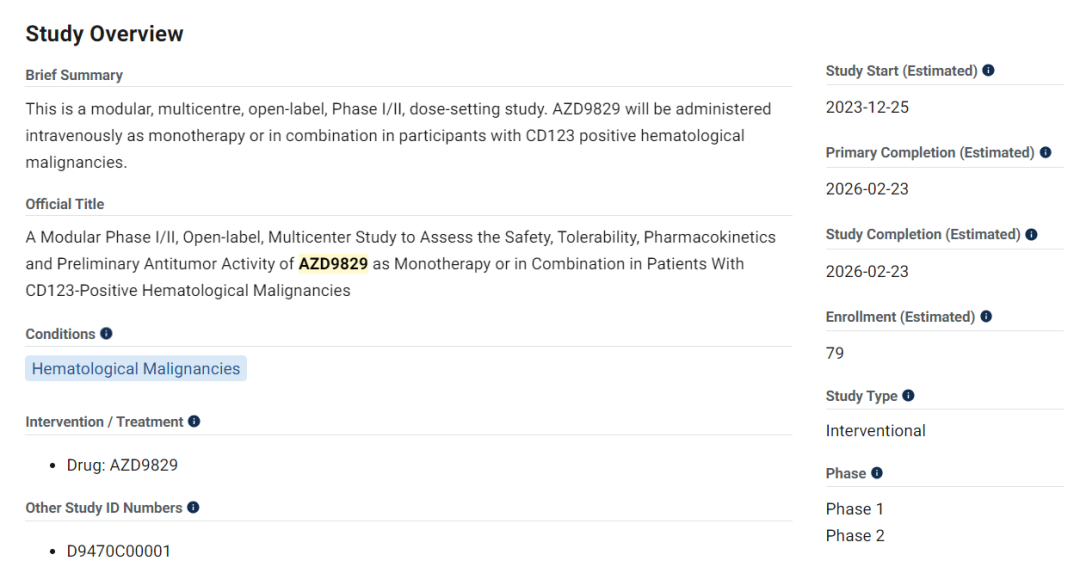Click the Interventional study type value

coord(876,431)
